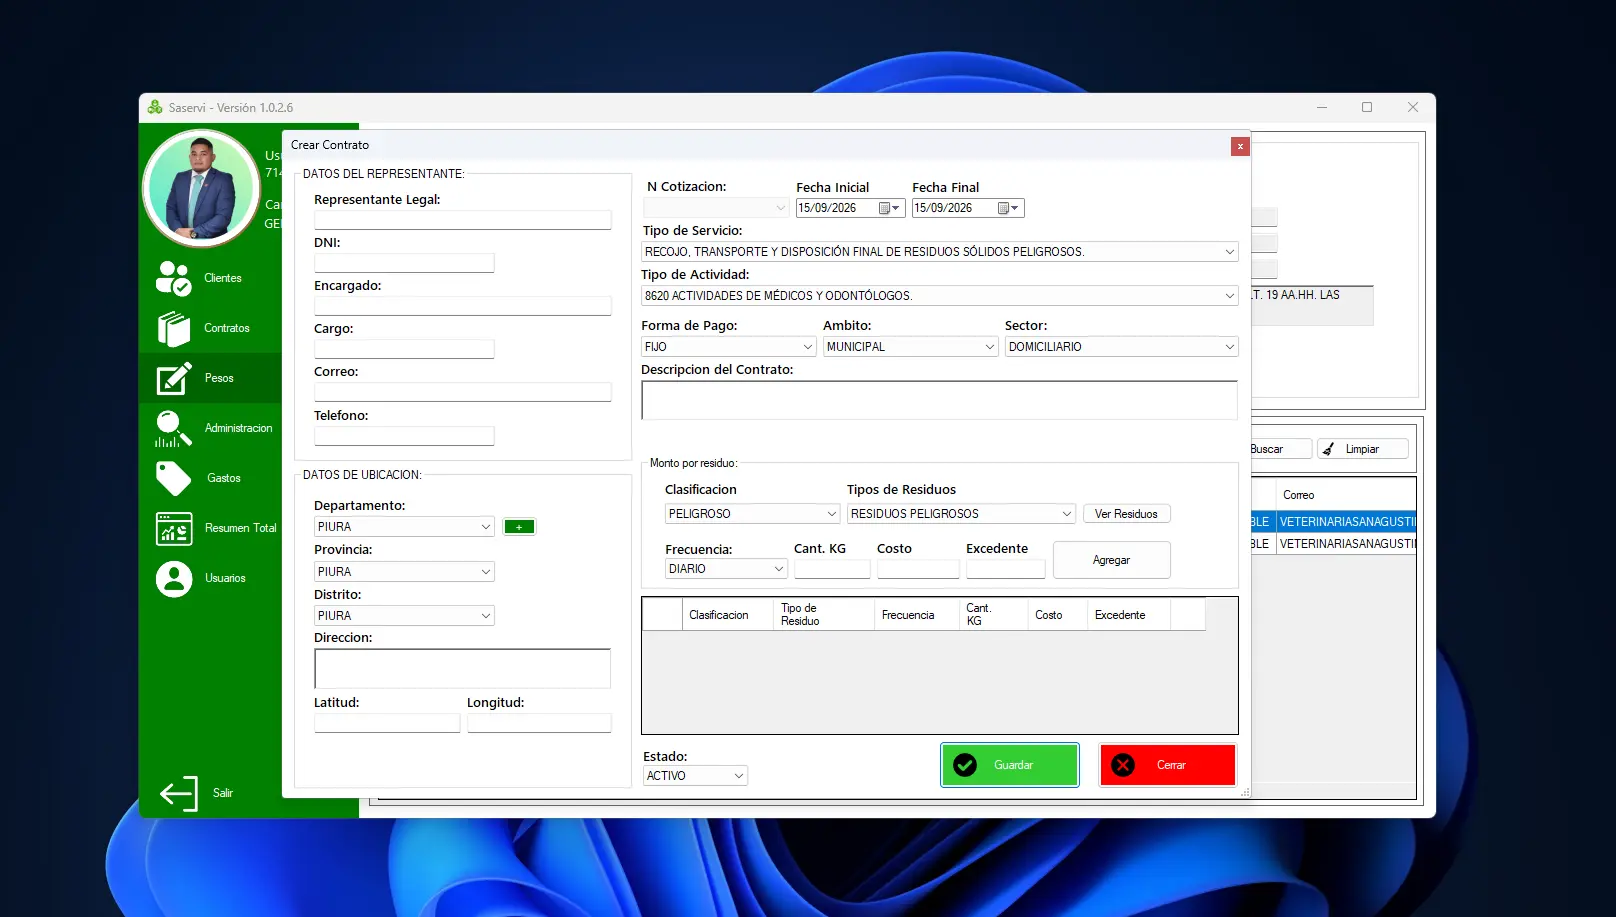
Task: Click the Limpiar broom button
Action: coord(1362,449)
